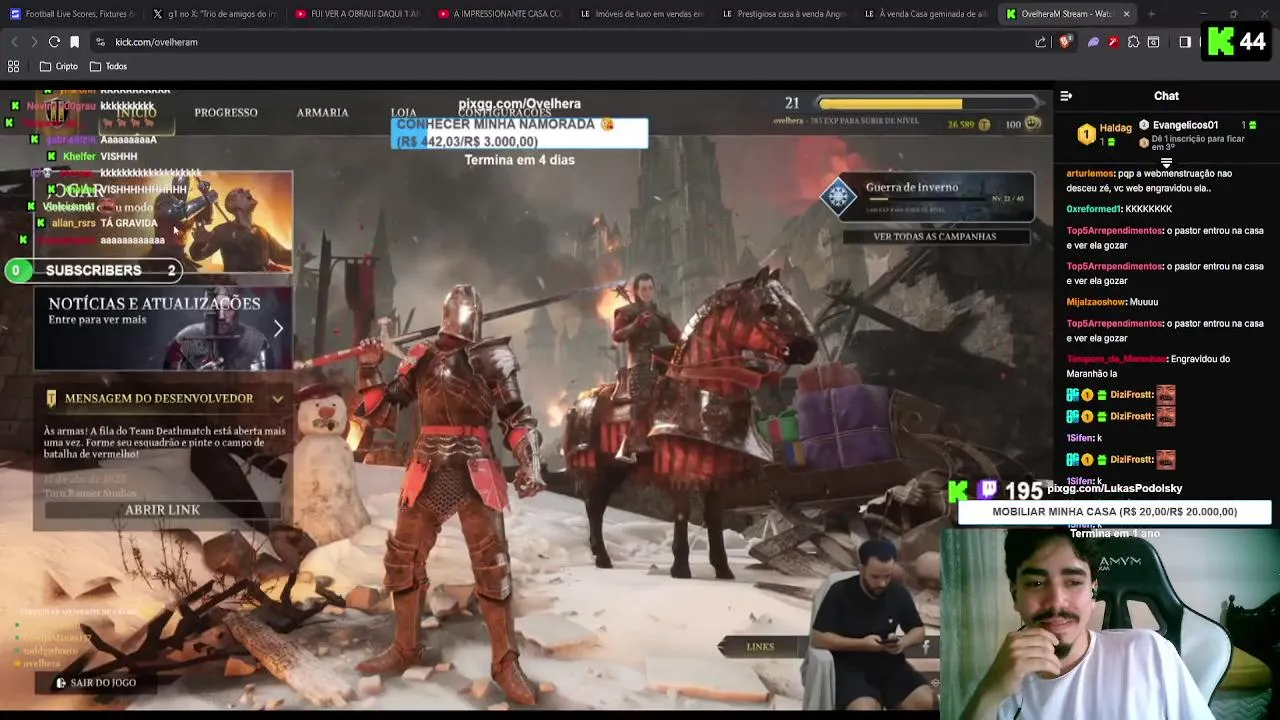Screen dimensions: 1280x720
Task: Open a new browser tab
Action: click(x=1151, y=14)
